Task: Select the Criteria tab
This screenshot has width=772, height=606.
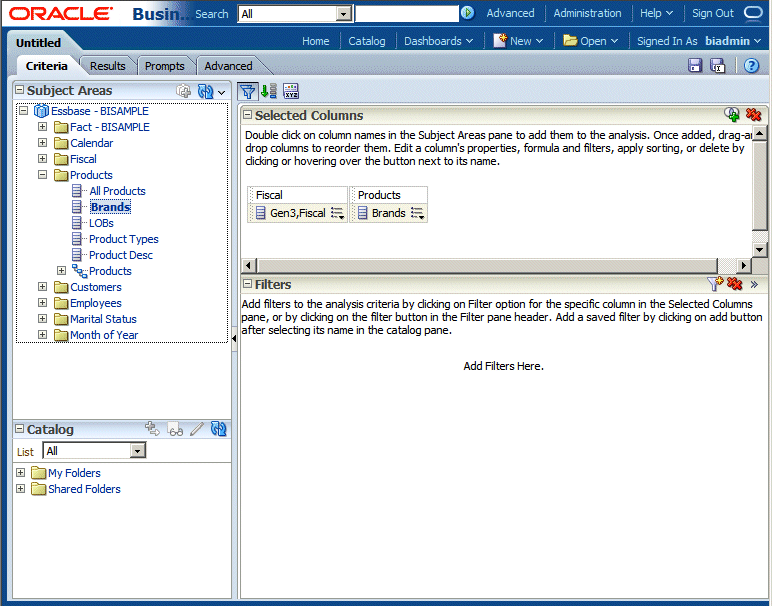Action: coord(46,66)
